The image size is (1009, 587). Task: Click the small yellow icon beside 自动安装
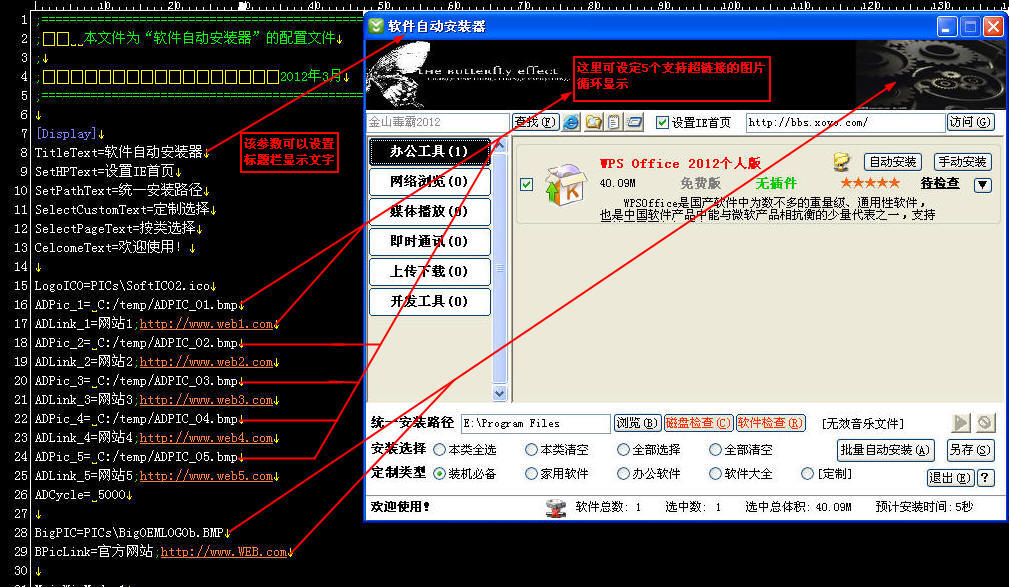(842, 162)
